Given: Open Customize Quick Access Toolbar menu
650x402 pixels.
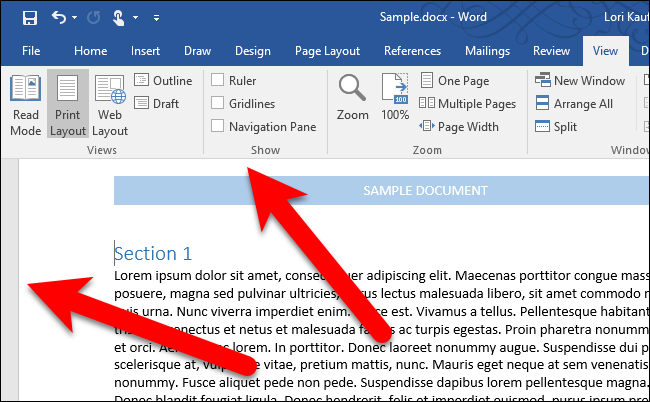Looking at the screenshot, I should click(156, 17).
